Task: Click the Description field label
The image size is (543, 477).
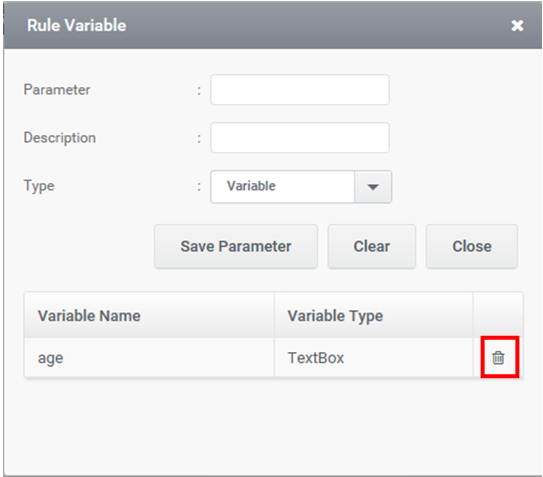Action: [x=60, y=138]
